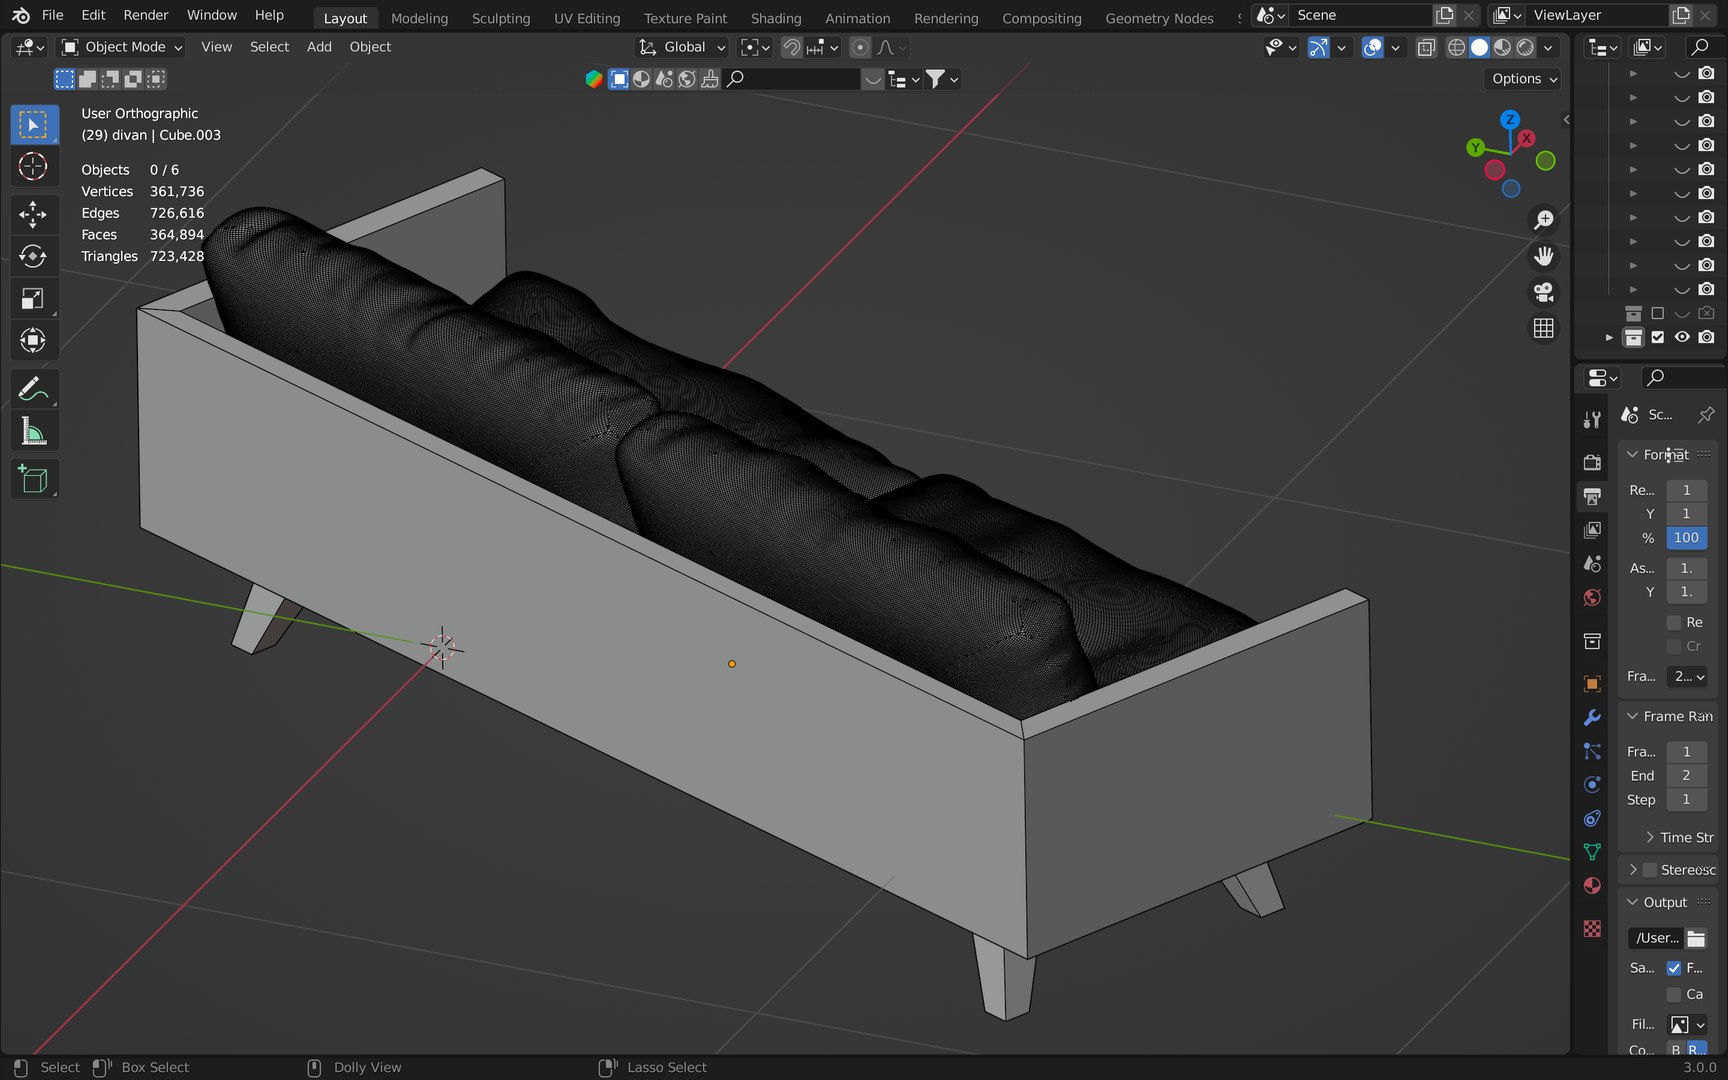Switch to rendered shading mode

tap(1525, 47)
